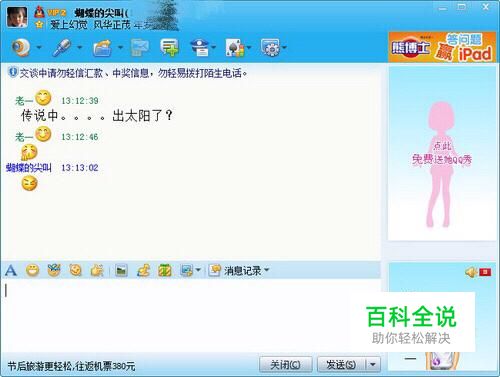500x377 pixels.
Task: Start a video call with webcam icon
Action: point(21,48)
